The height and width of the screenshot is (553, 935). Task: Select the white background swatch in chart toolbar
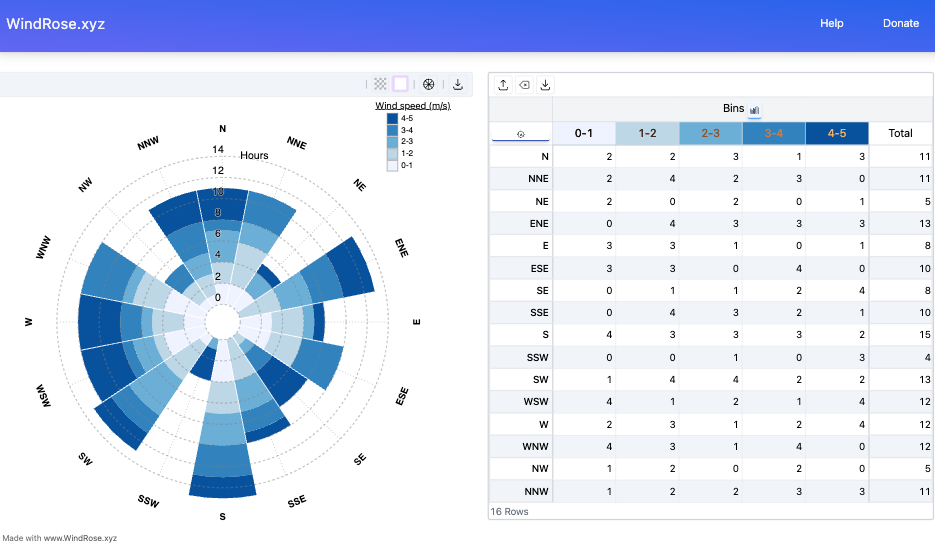point(401,85)
